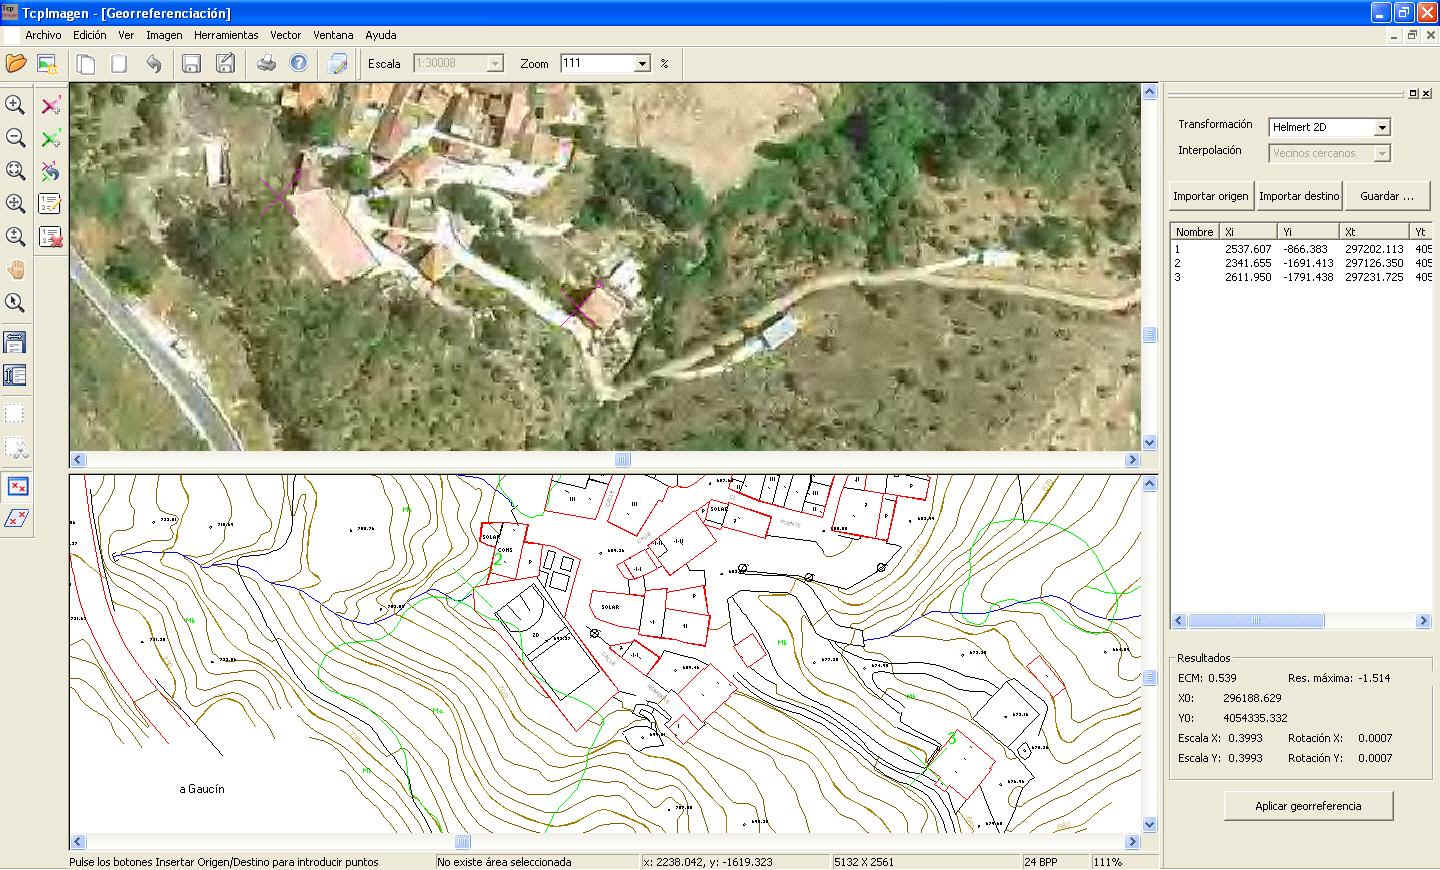Screen dimensions: 1440x870
Task: Click the blue help question mark icon
Action: tap(298, 63)
